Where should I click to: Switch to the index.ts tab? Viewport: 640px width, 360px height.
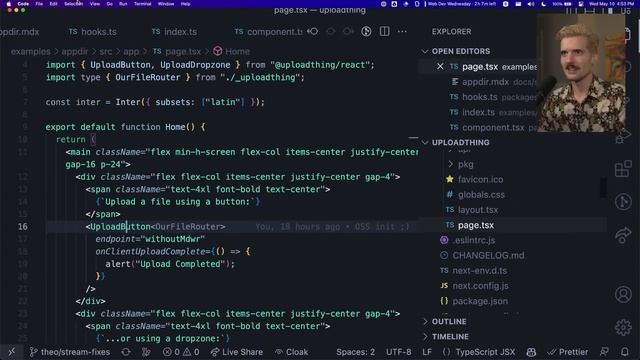pyautogui.click(x=174, y=32)
